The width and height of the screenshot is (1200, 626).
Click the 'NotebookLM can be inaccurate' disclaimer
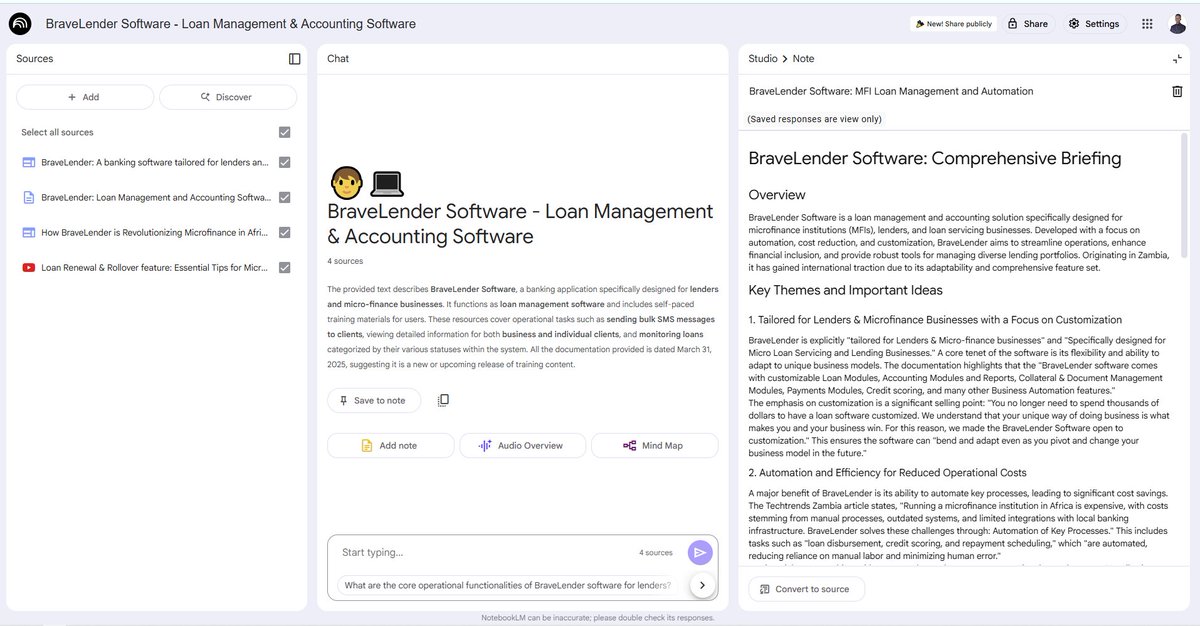[600, 618]
